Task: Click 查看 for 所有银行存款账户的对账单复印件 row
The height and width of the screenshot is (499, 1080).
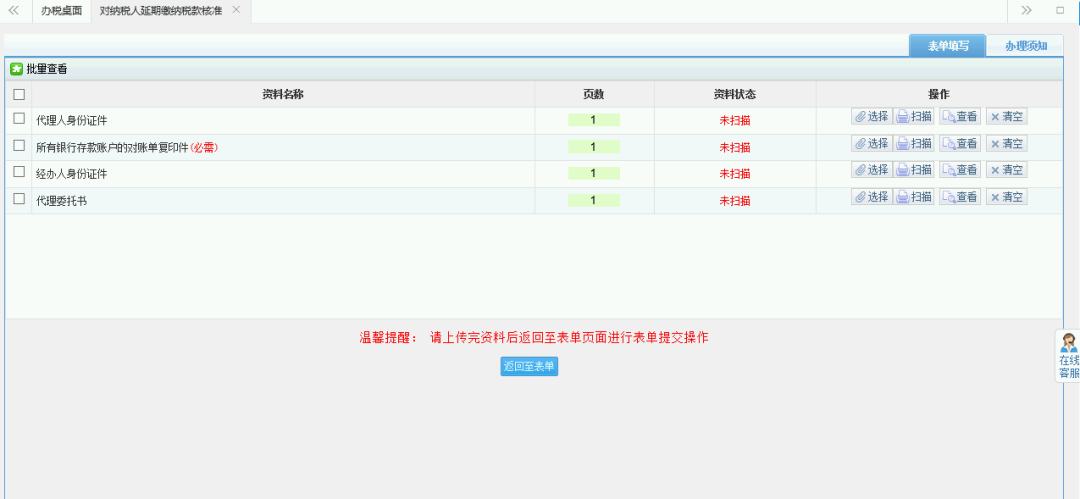Action: point(959,143)
